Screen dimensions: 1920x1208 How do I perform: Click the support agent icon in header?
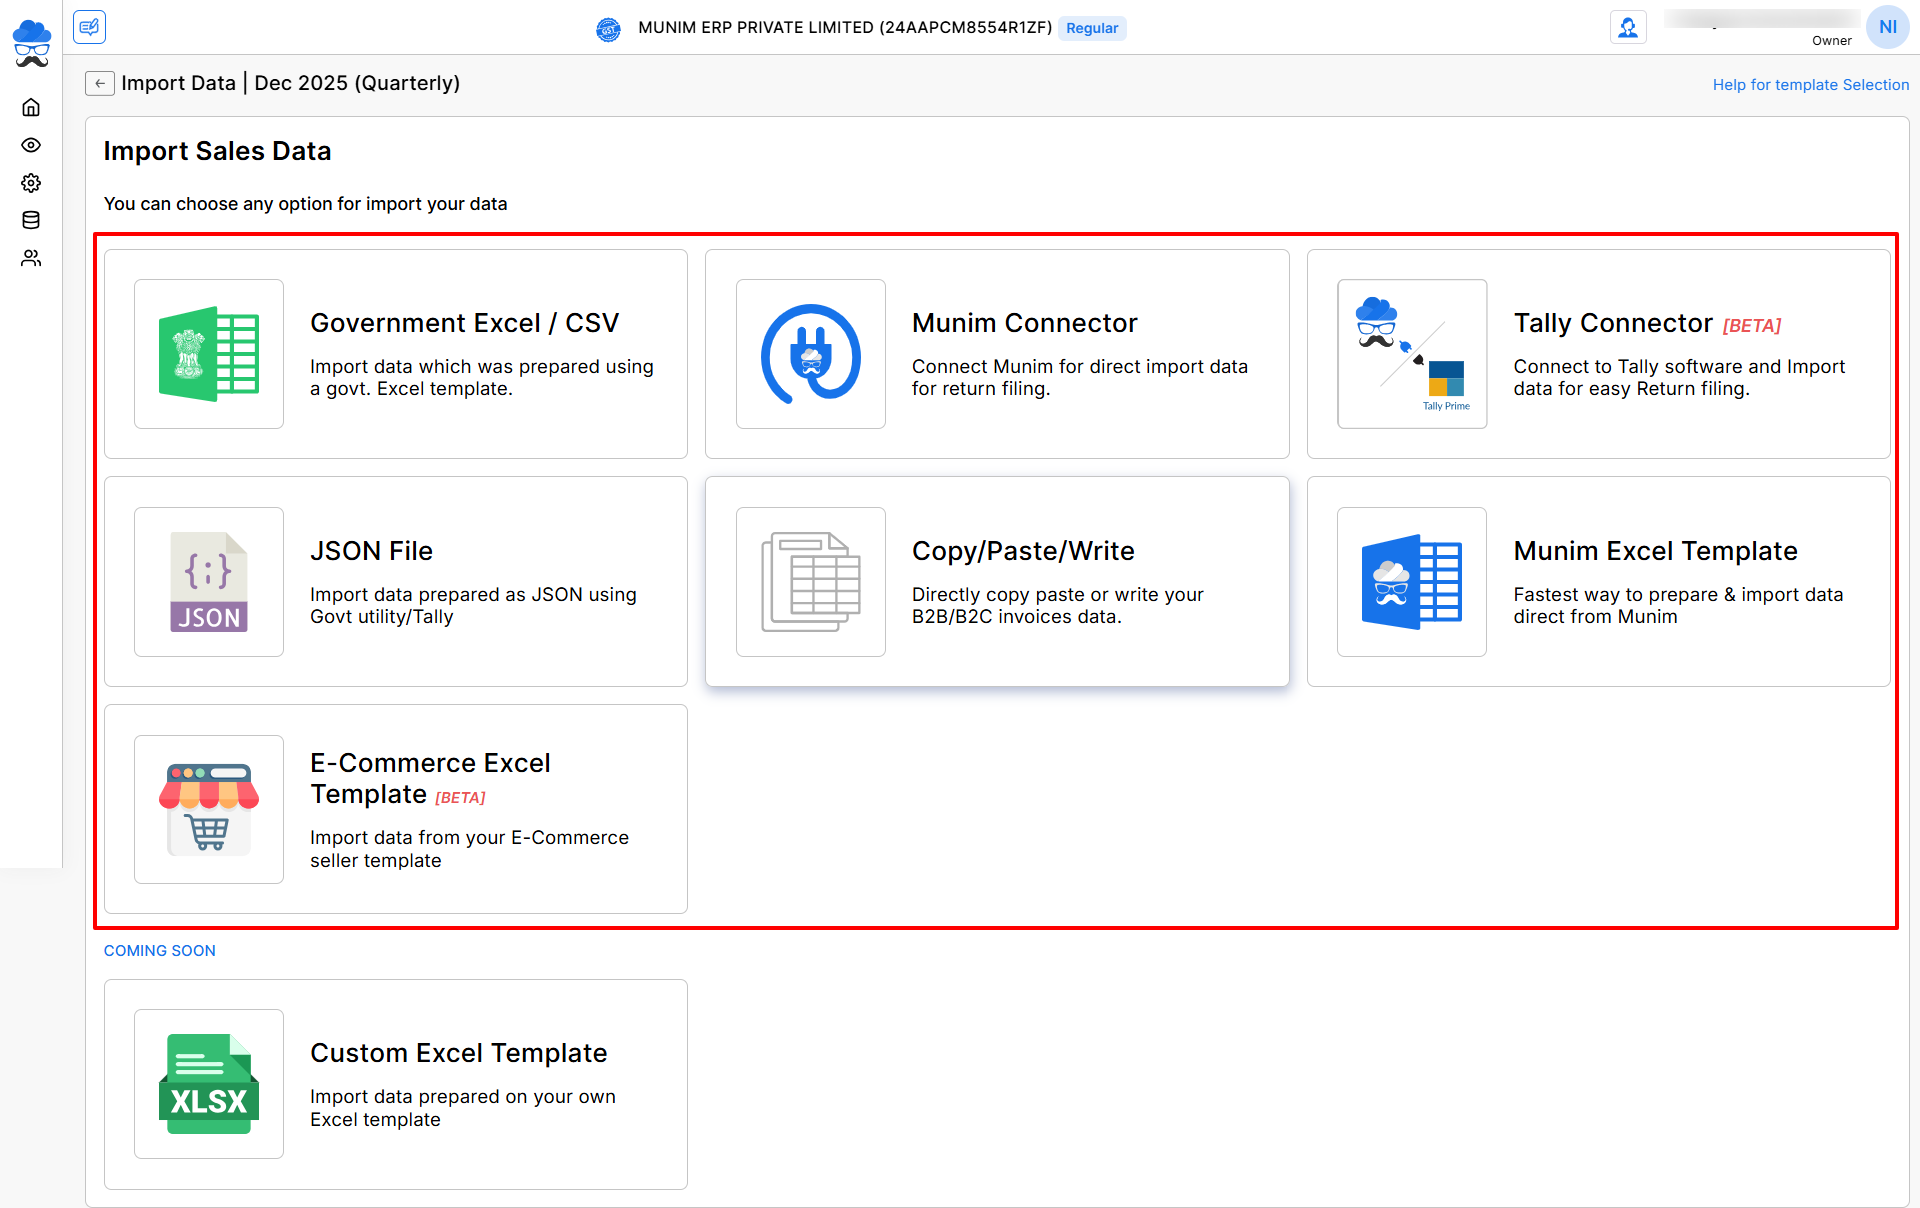(x=1628, y=27)
